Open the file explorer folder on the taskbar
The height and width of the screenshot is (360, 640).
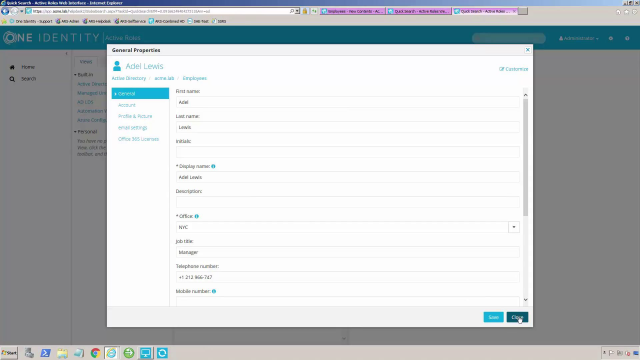pyautogui.click(x=62, y=353)
